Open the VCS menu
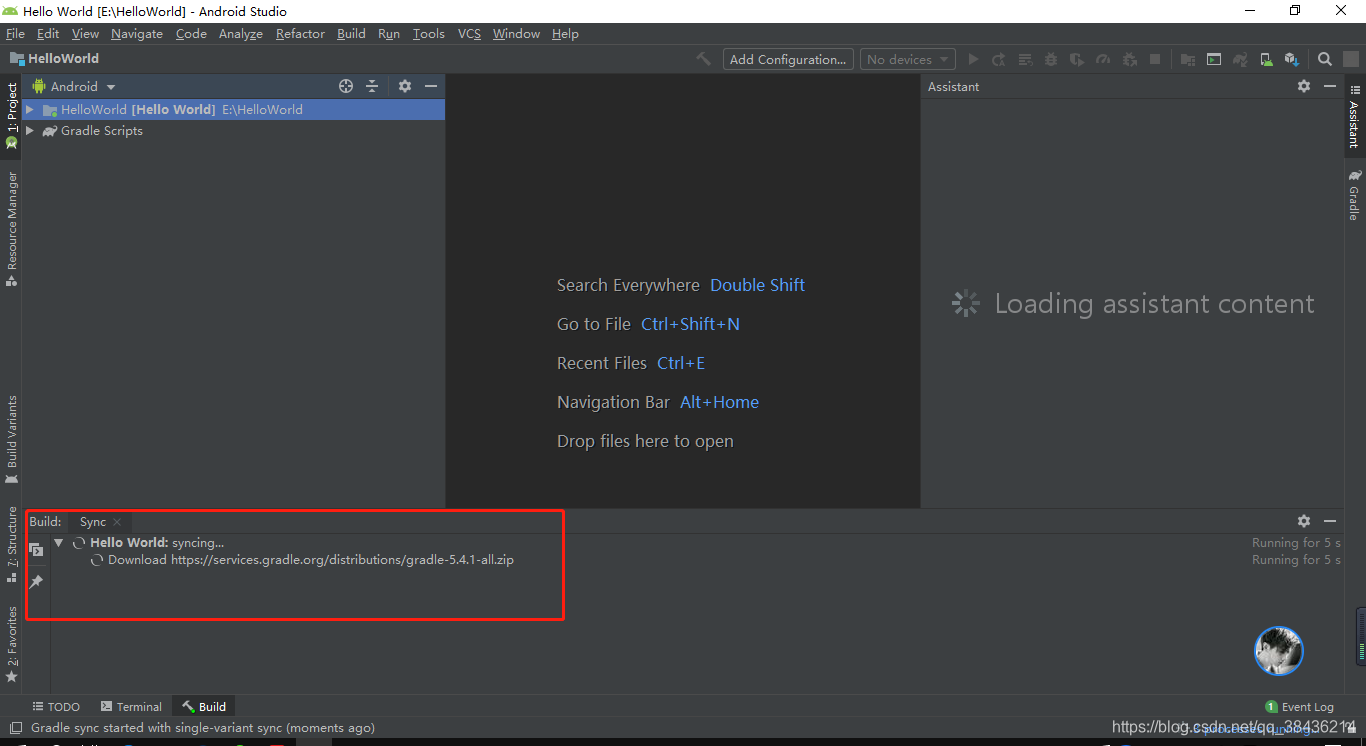 click(x=469, y=33)
